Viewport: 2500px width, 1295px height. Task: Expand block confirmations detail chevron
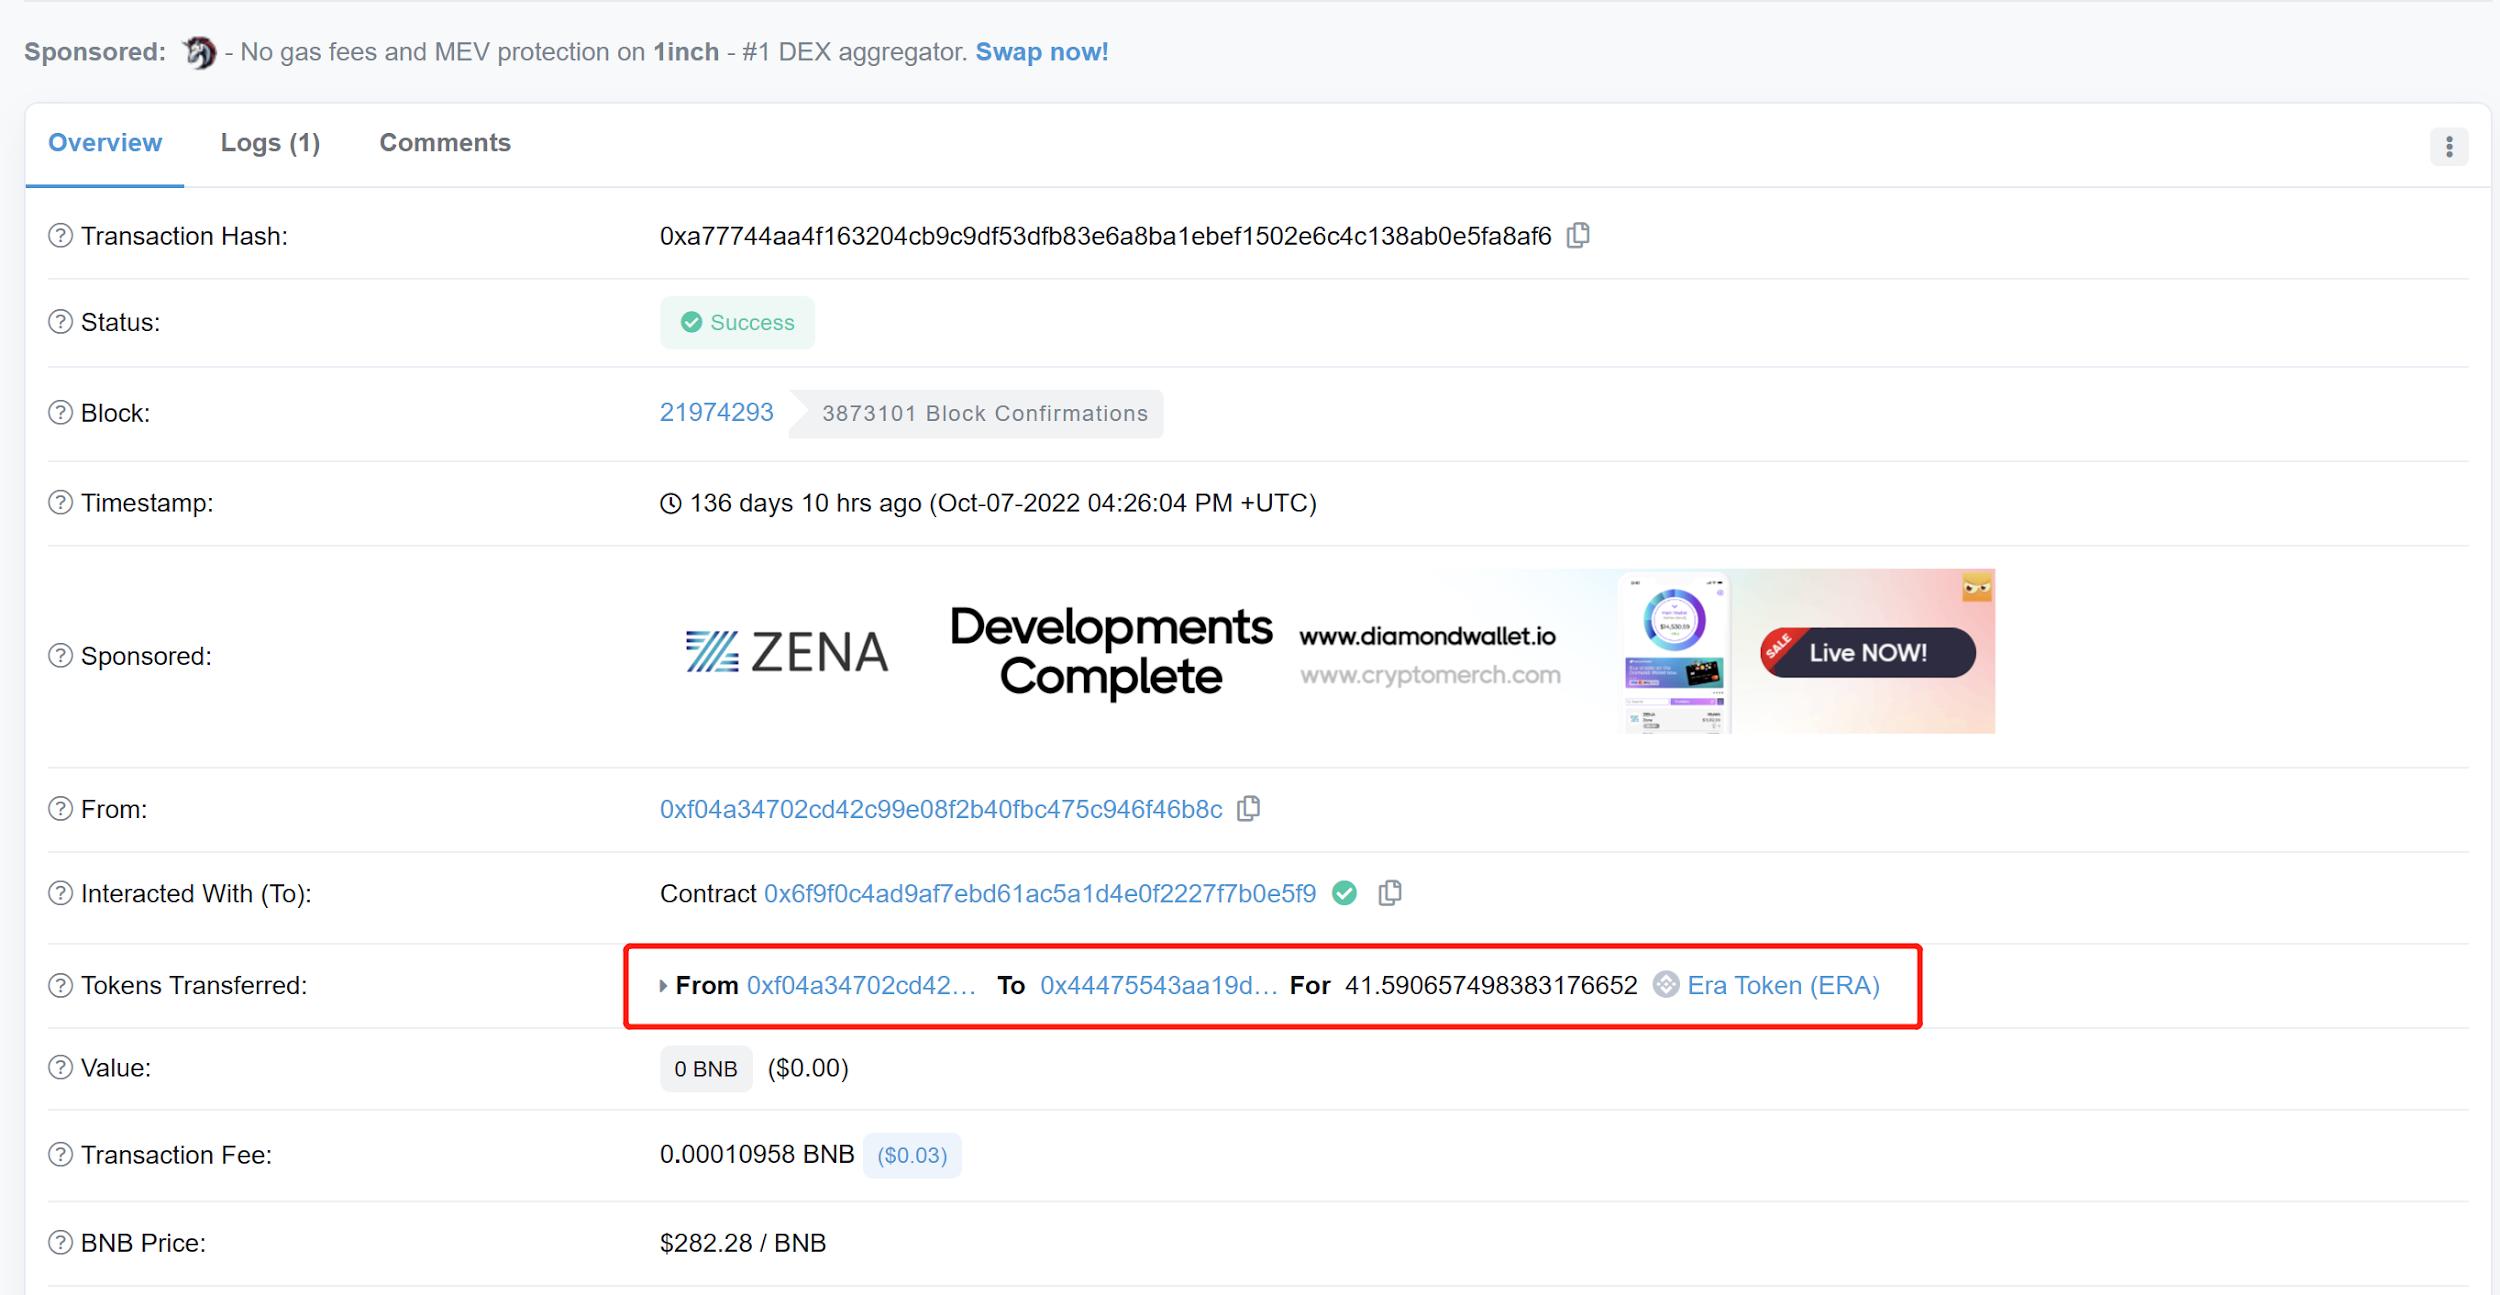[x=801, y=413]
